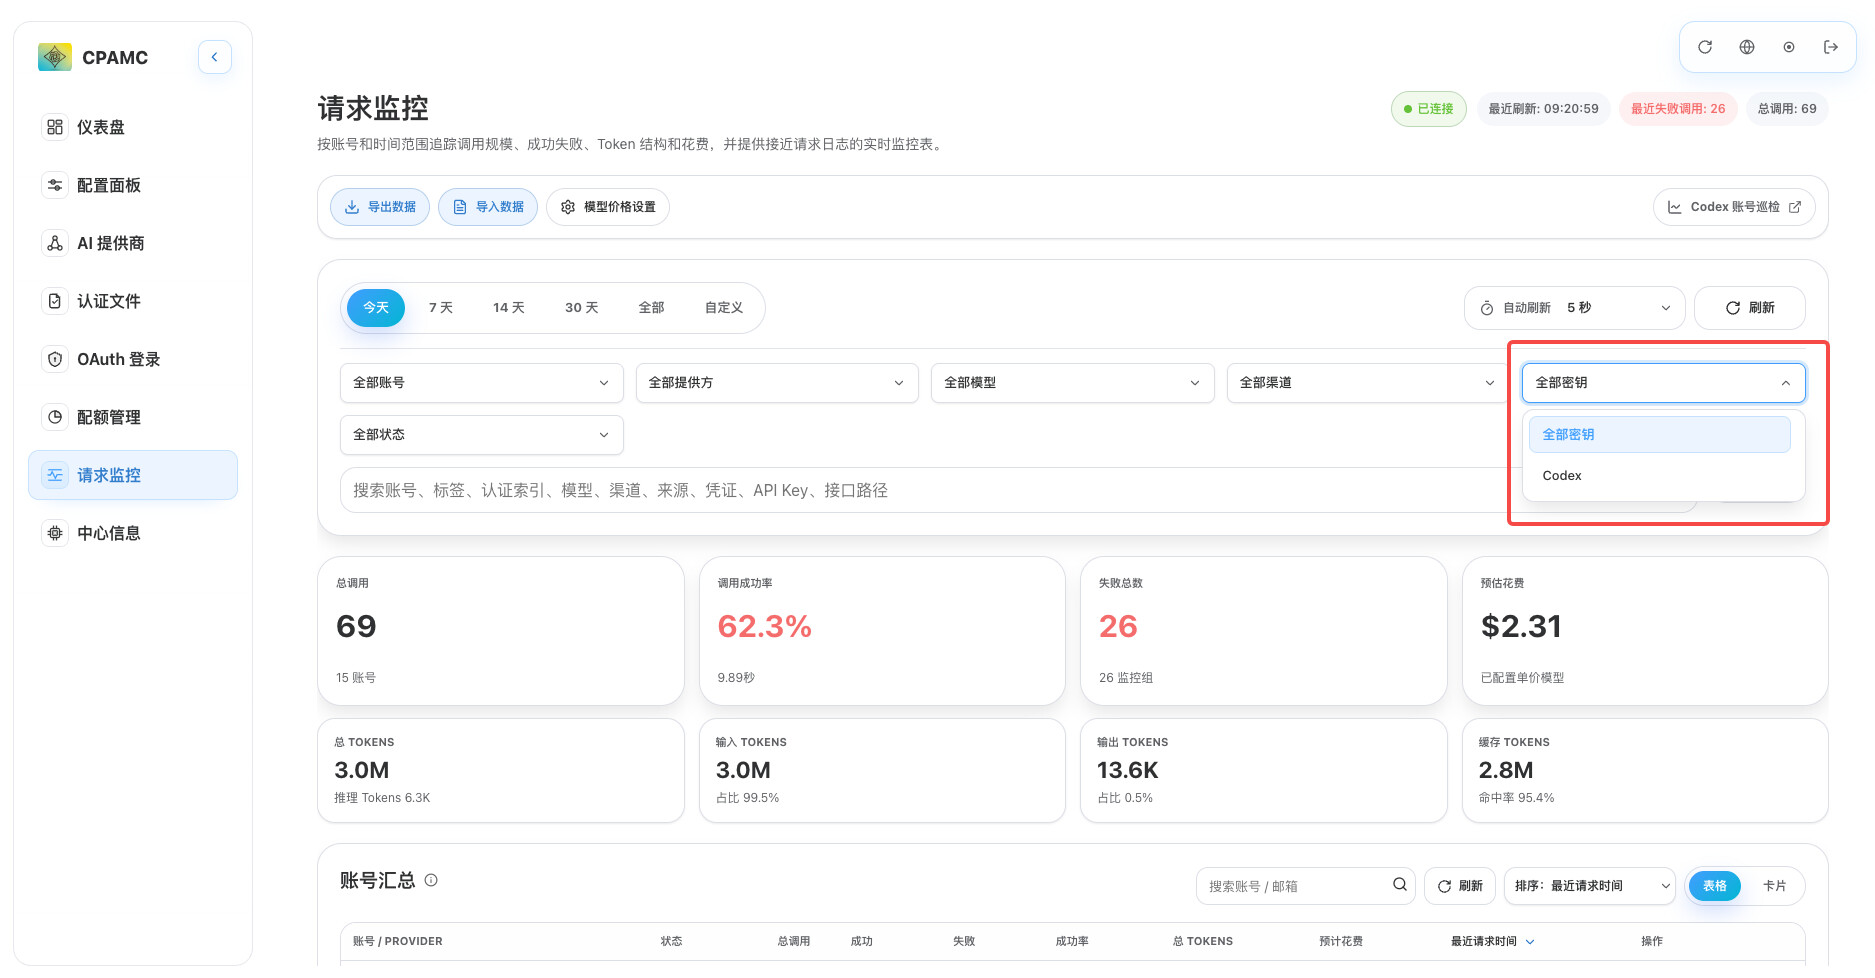The height and width of the screenshot is (978, 1875).
Task: Click the info icon beside 账号汇总
Action: click(431, 880)
